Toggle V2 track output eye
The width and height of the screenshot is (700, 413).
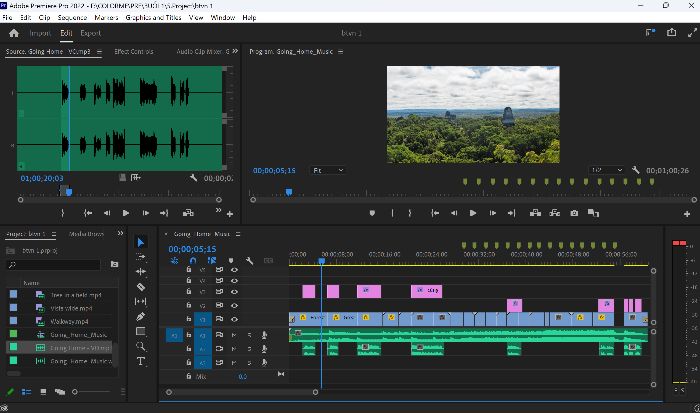tap(234, 305)
